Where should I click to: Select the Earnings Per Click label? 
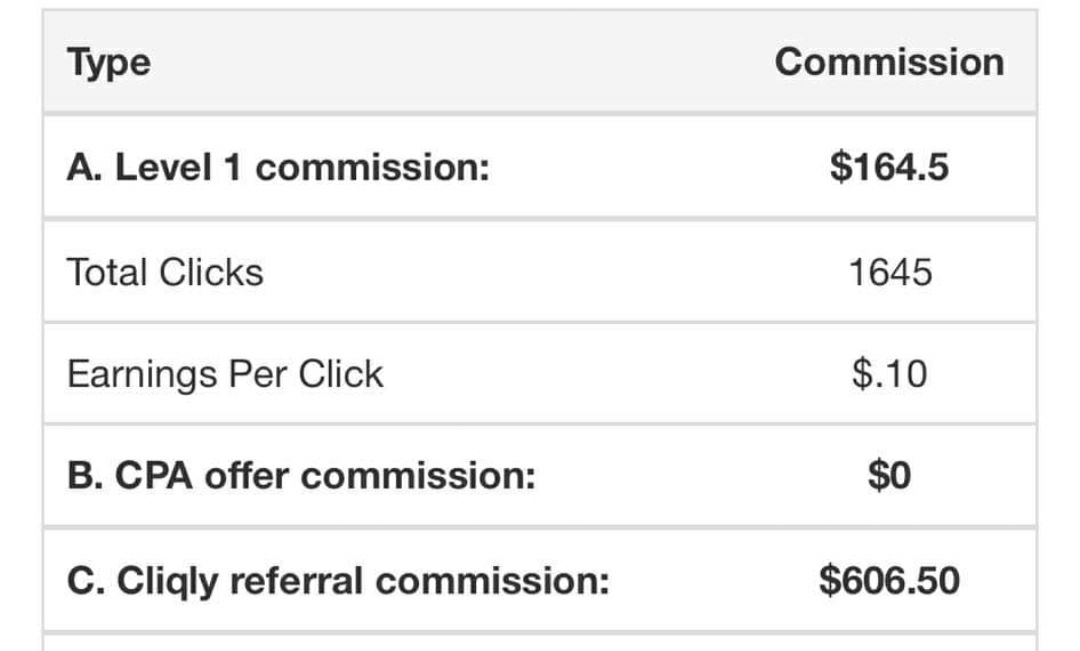tap(225, 374)
